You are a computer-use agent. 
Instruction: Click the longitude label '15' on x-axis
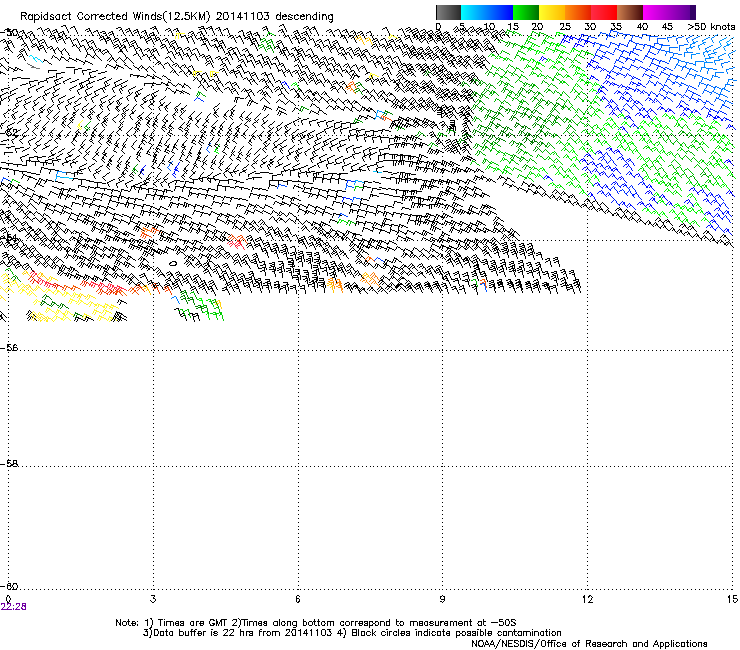click(732, 599)
